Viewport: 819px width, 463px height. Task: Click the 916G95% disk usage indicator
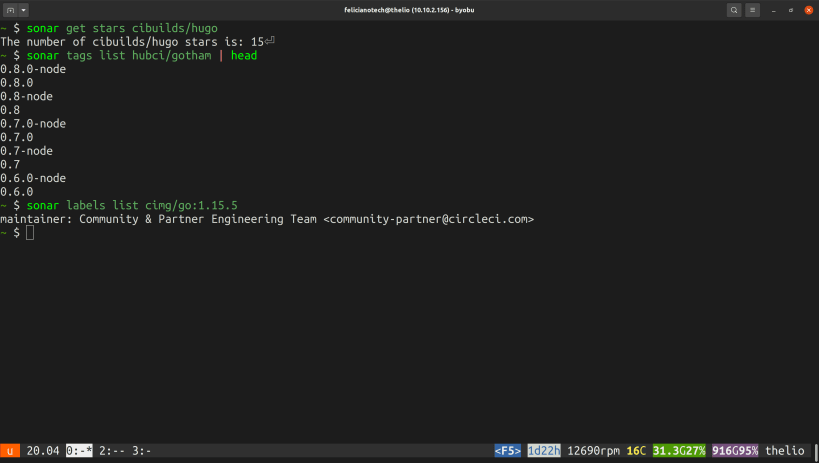(x=735, y=450)
